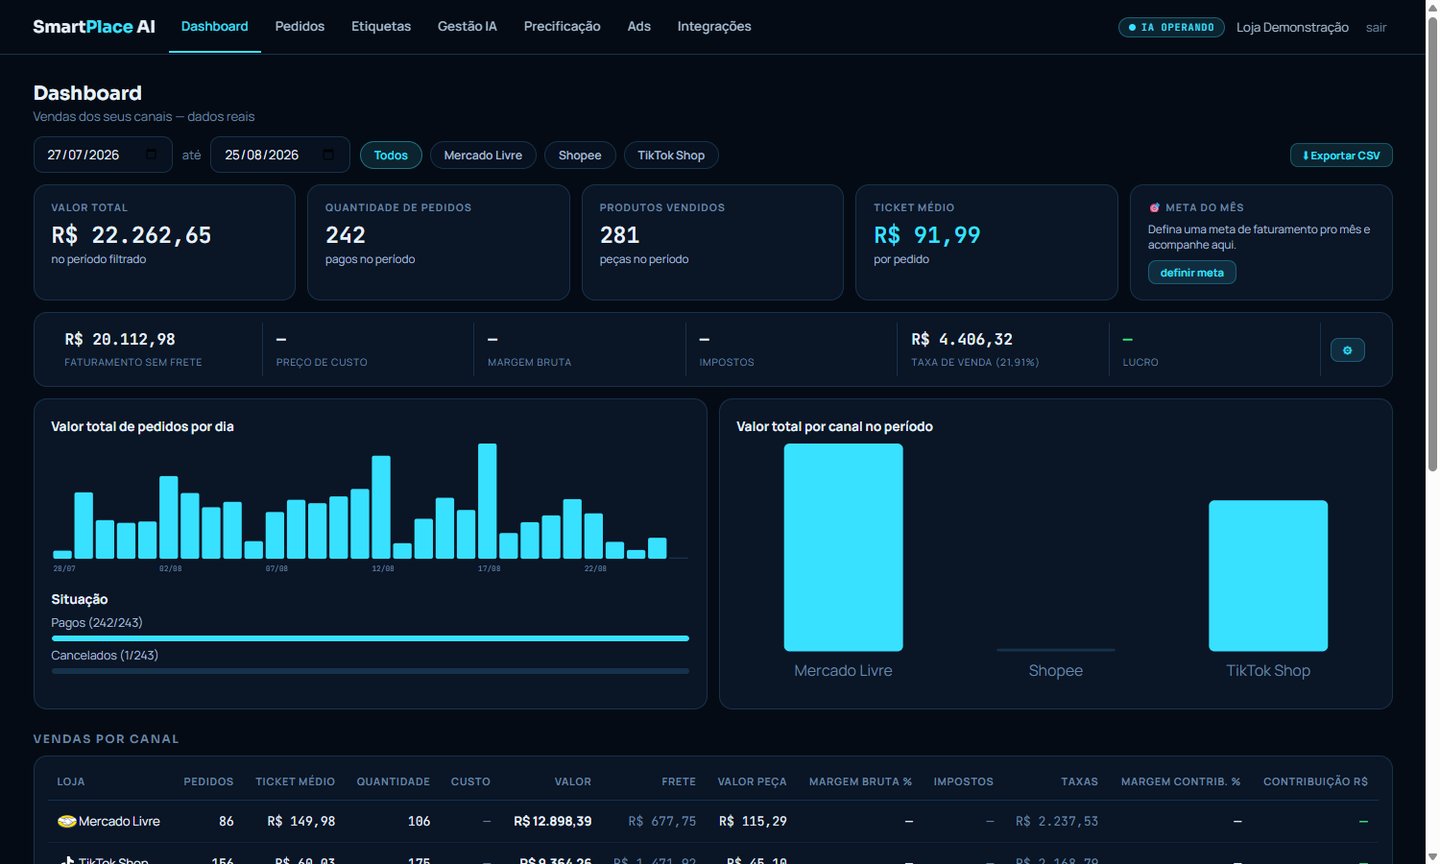Click the FRETE column header
The width and height of the screenshot is (1440, 864).
tap(678, 781)
